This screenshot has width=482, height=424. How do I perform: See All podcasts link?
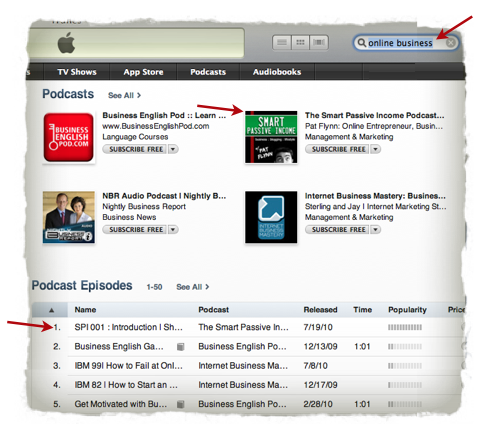124,95
